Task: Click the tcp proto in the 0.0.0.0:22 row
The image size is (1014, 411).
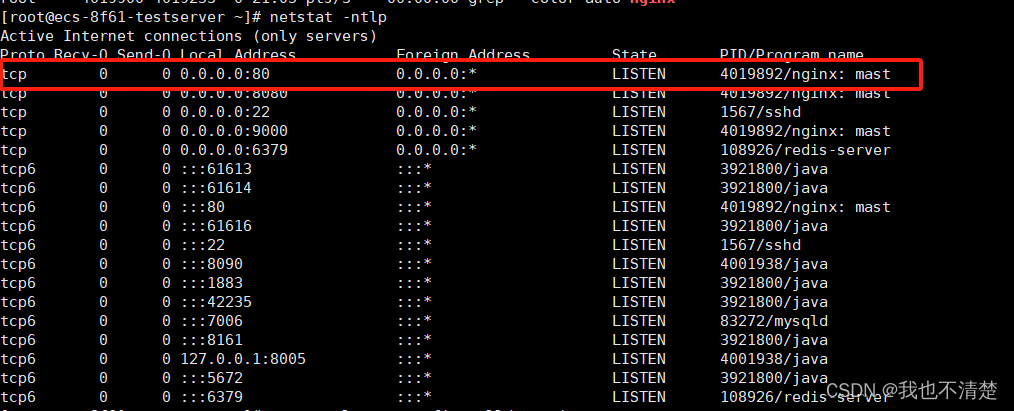Action: click(14, 112)
